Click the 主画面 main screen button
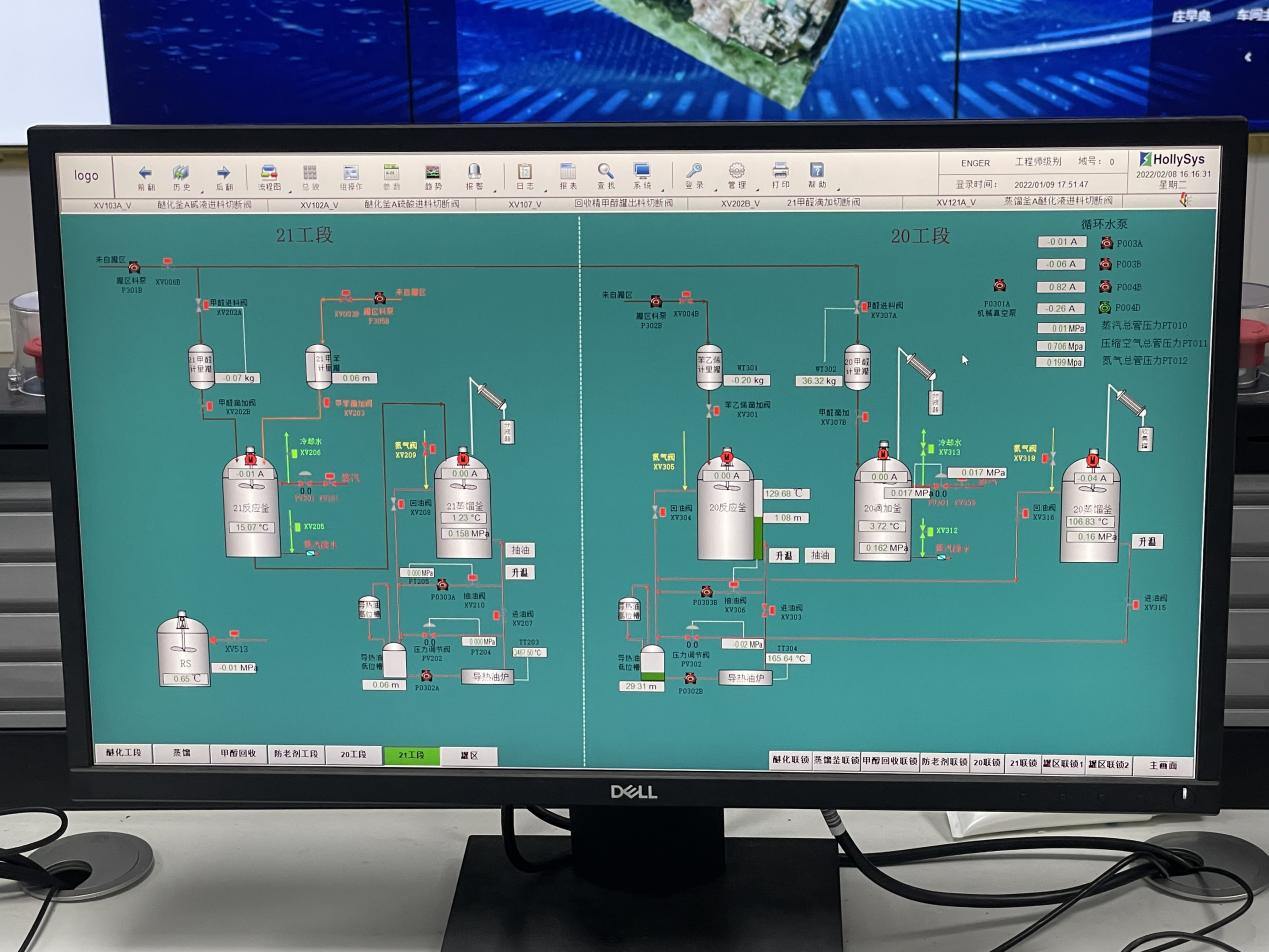 pyautogui.click(x=1163, y=765)
